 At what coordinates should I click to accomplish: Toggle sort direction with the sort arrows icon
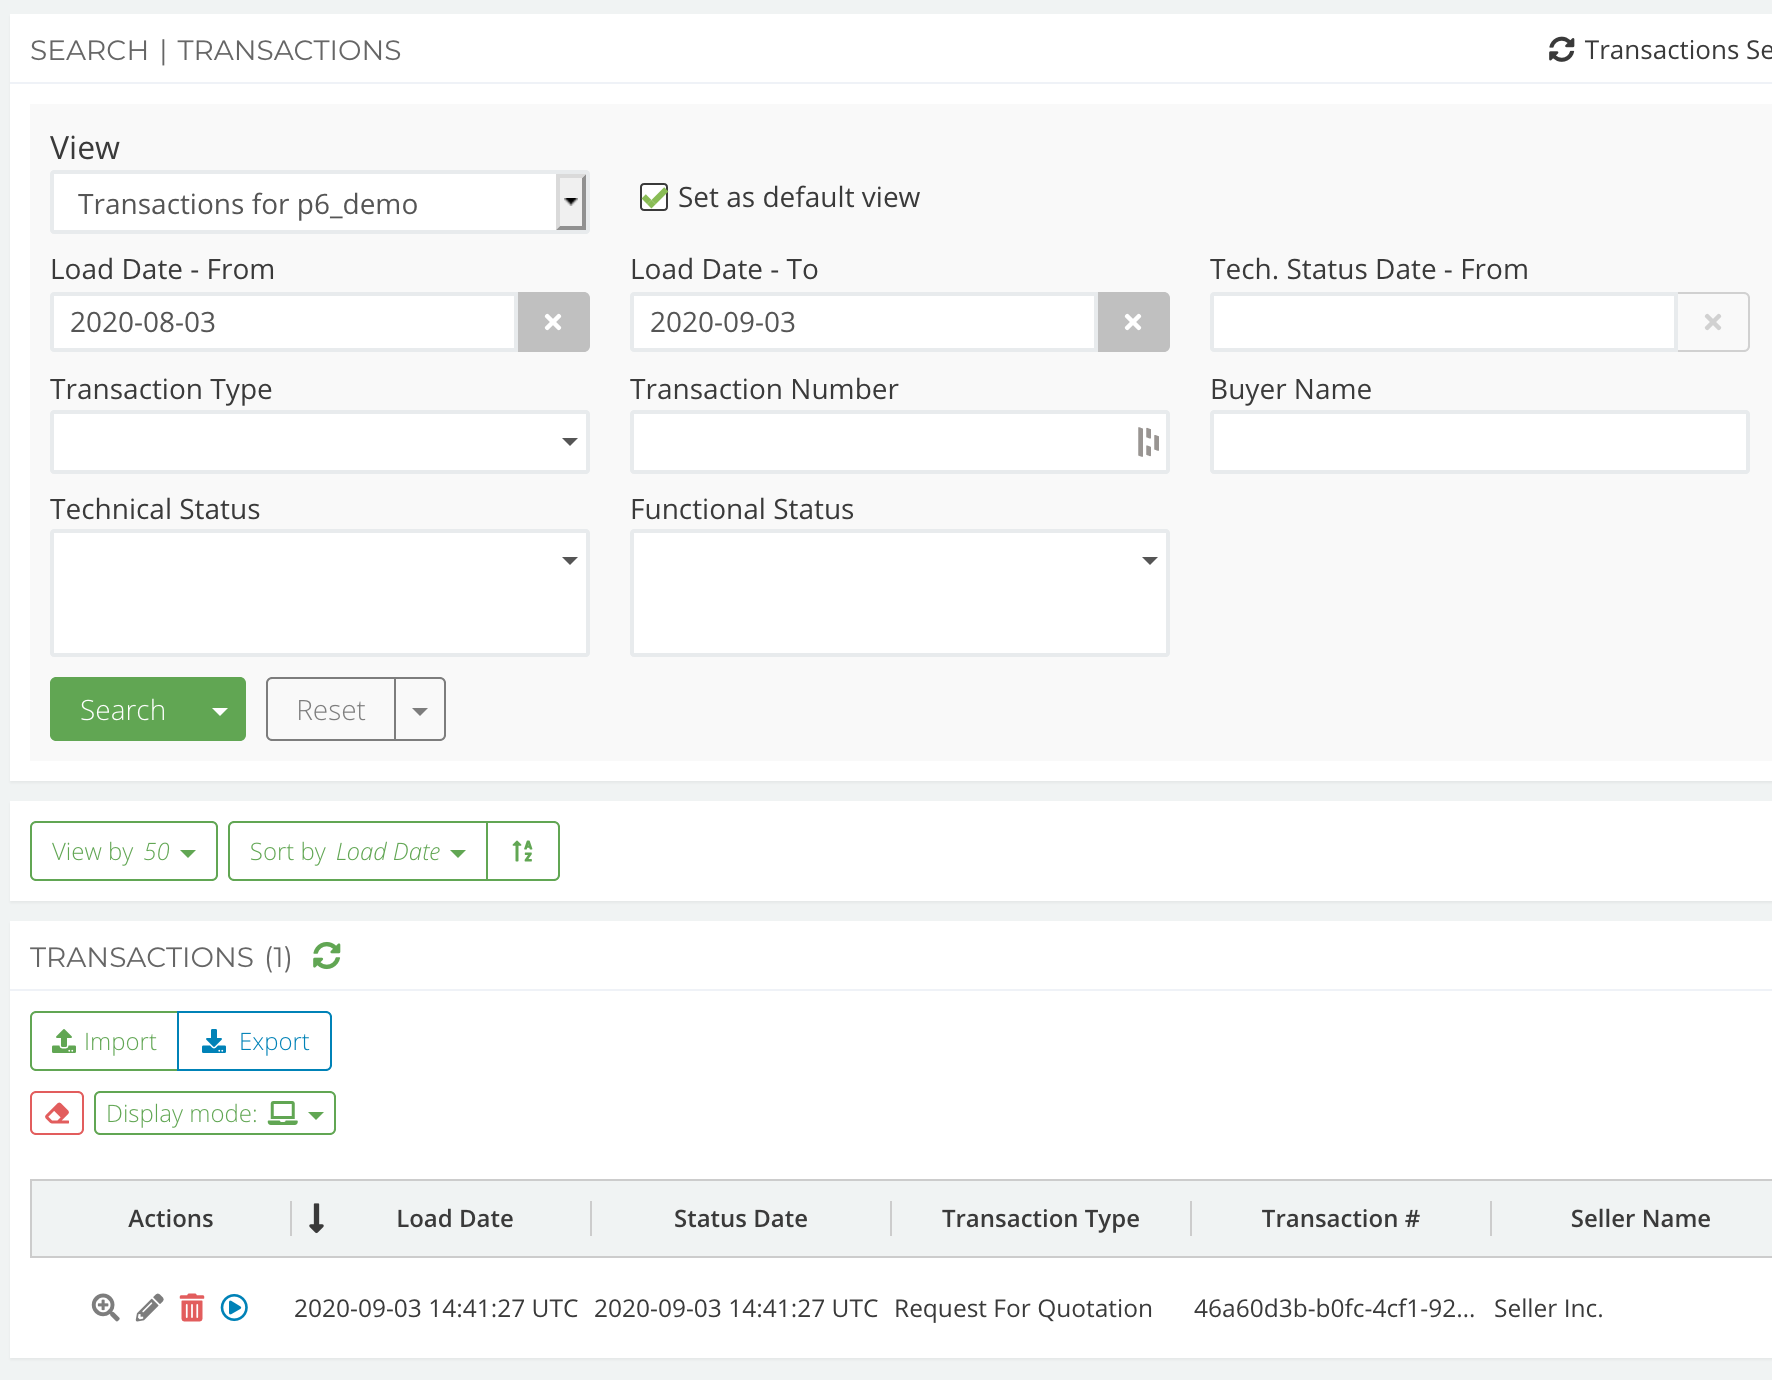[x=523, y=851]
